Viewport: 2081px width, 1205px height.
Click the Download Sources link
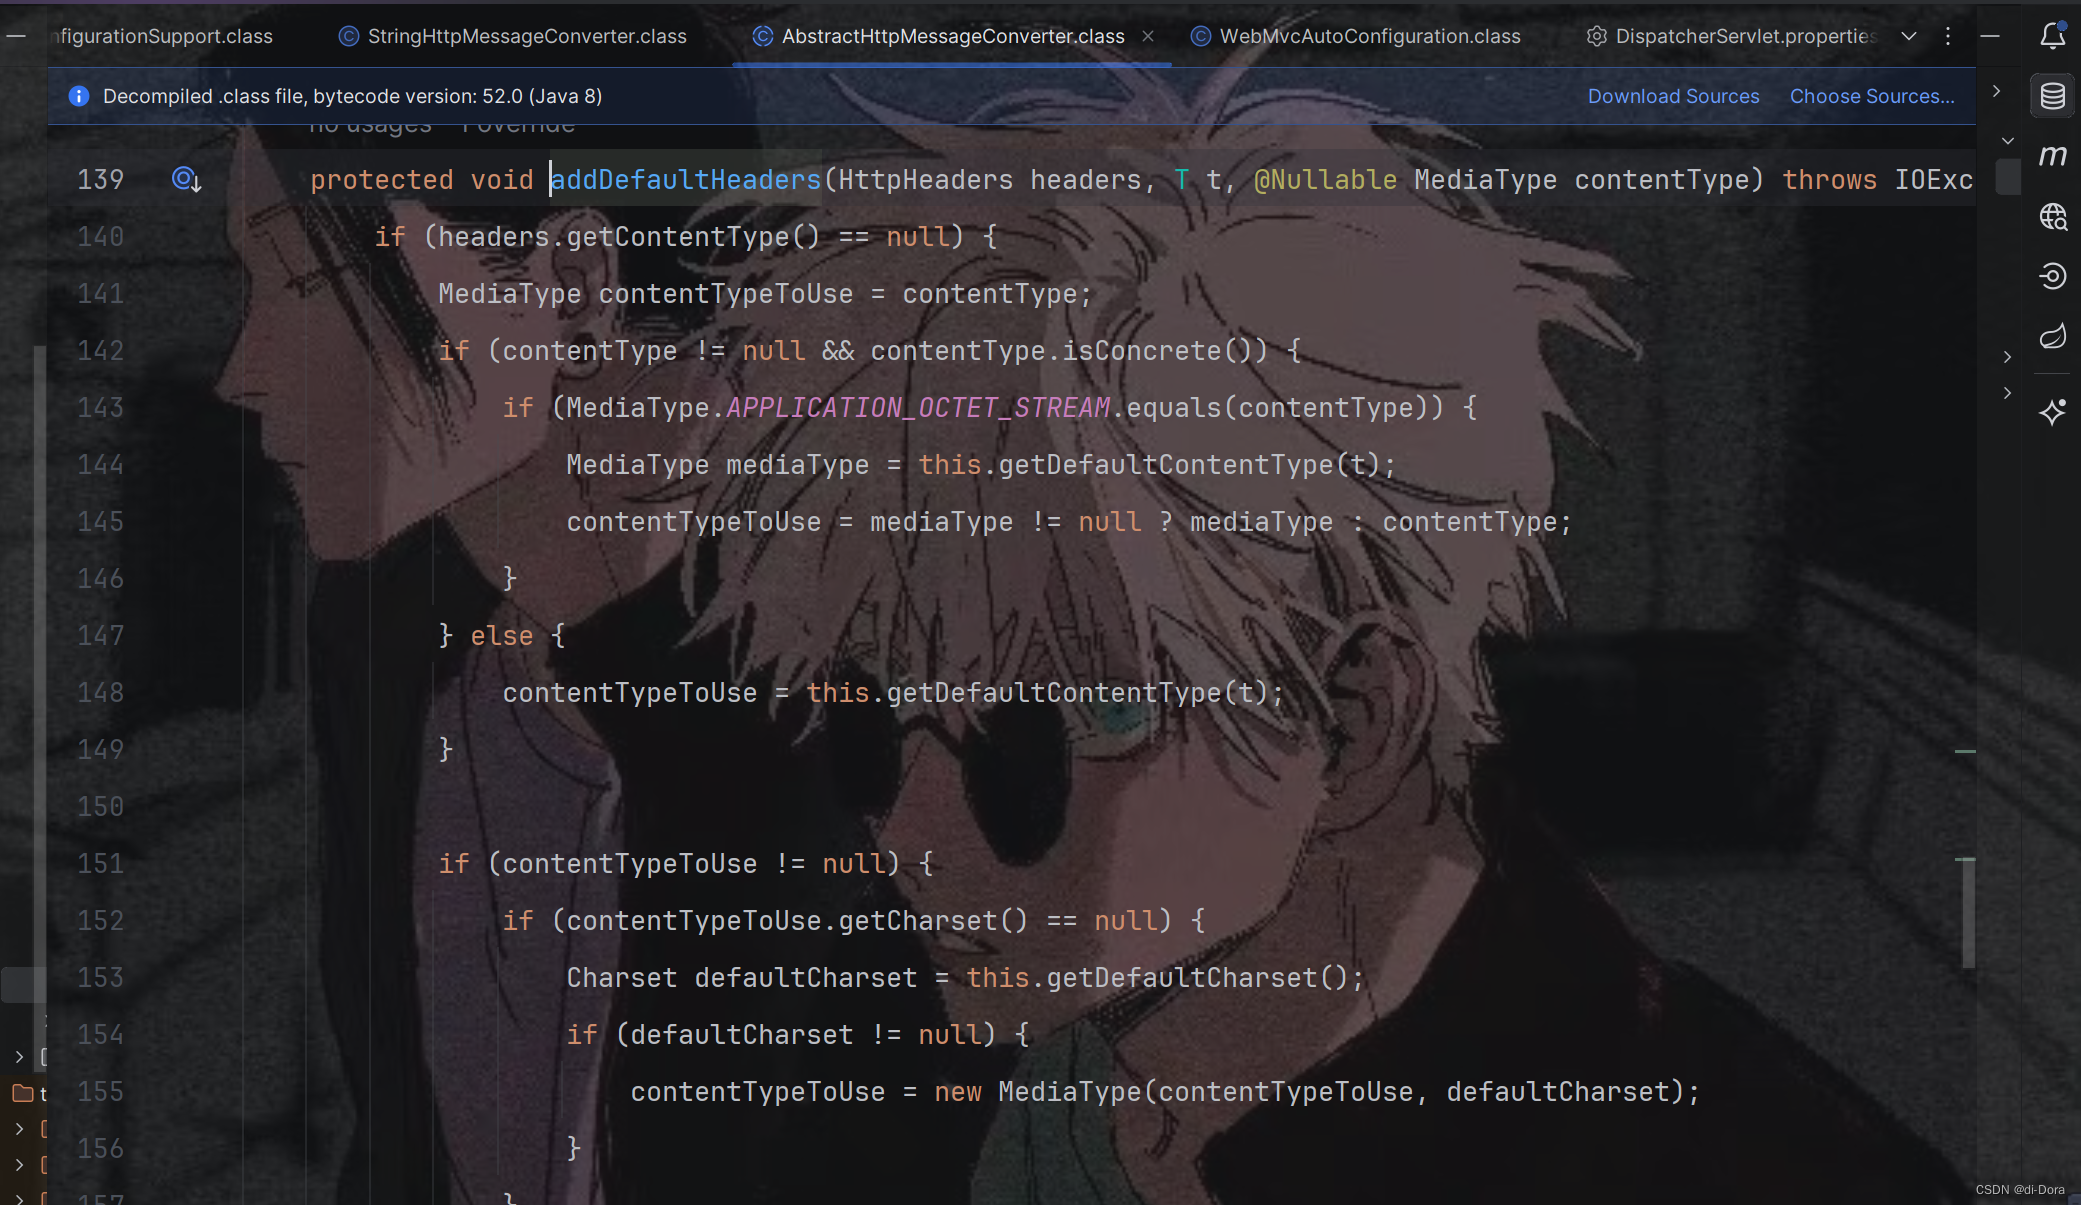click(1673, 96)
